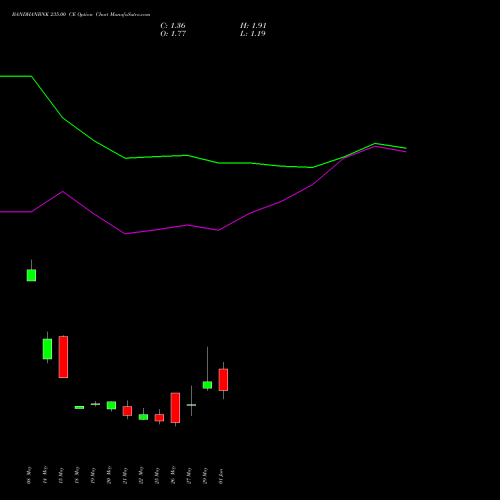Click the high value H: 1.91
Image resolution: width=500 pixels, height=500 pixels.
(253, 26)
